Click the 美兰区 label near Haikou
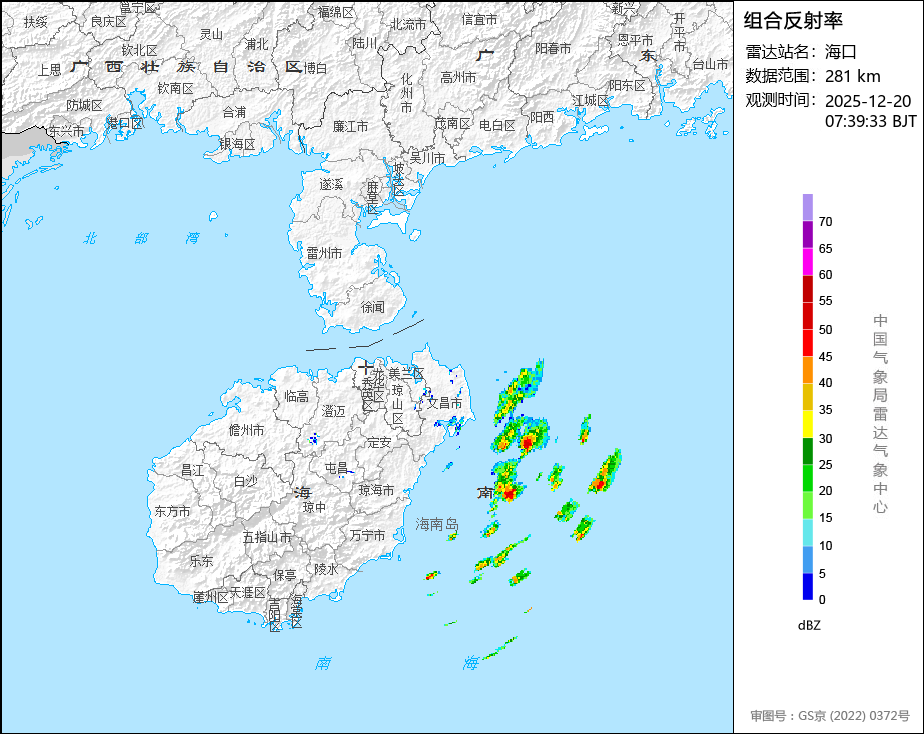924x734 pixels. [406, 373]
